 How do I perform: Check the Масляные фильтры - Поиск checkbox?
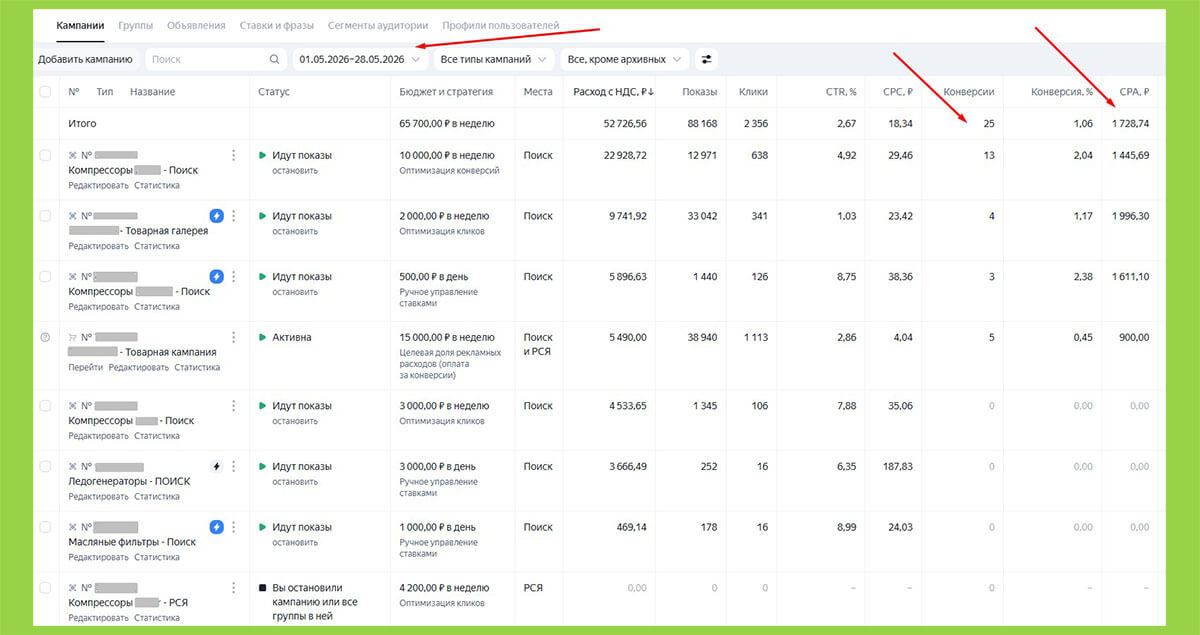click(45, 527)
